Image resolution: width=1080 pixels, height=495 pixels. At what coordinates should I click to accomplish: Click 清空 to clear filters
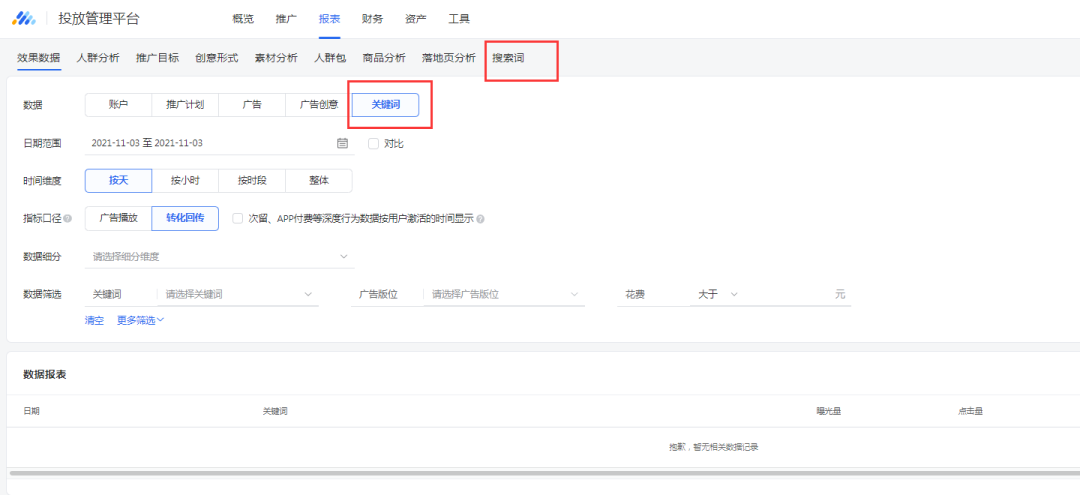point(94,320)
